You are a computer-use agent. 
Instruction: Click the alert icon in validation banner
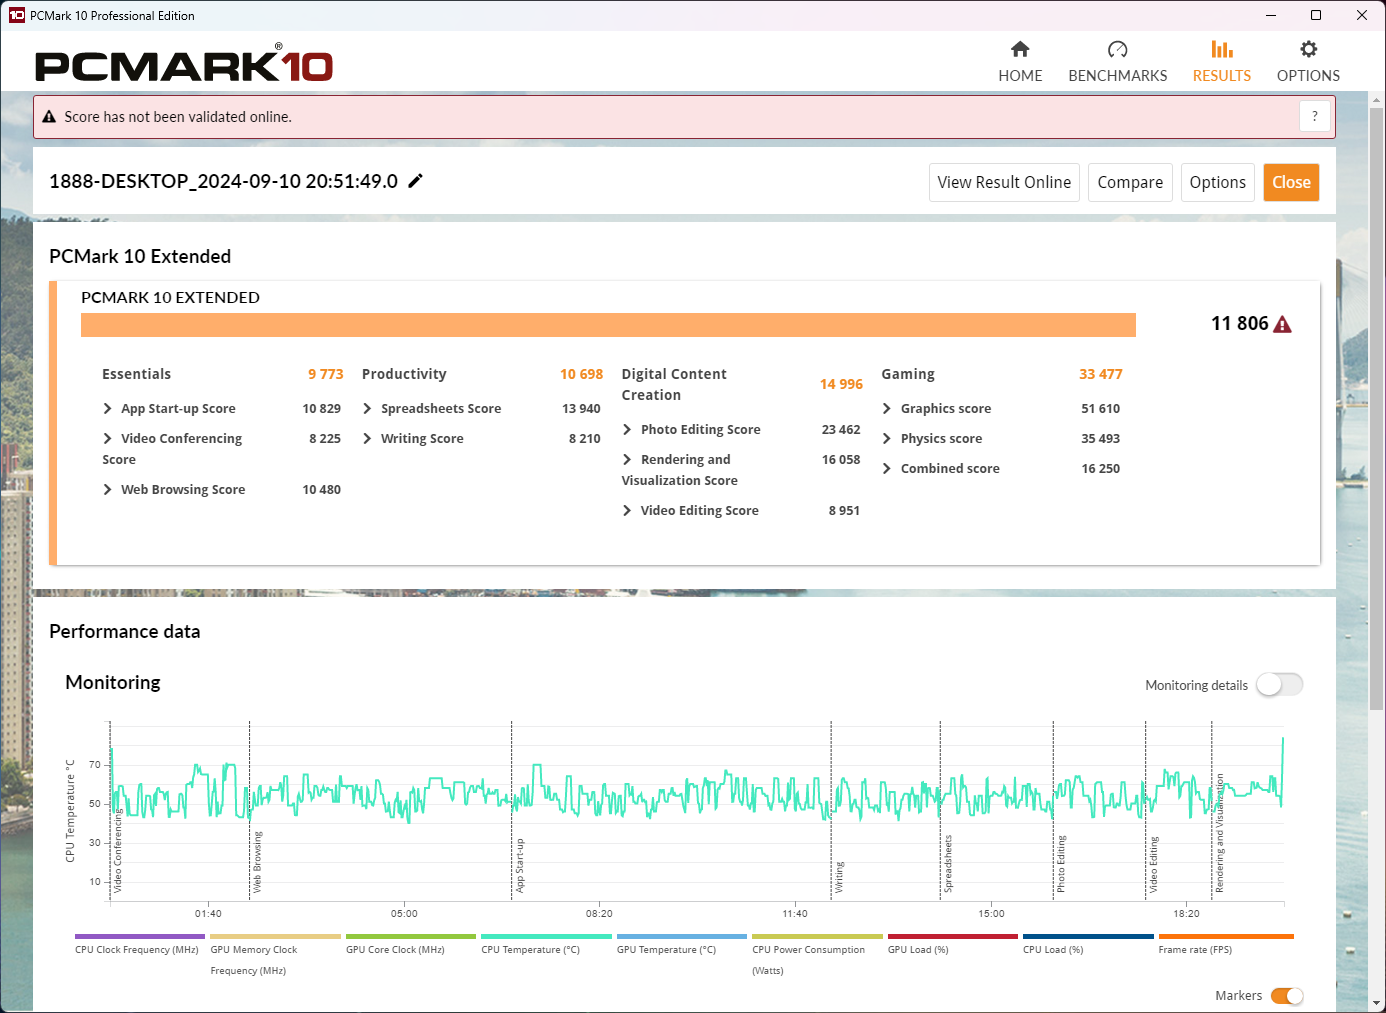coord(49,117)
